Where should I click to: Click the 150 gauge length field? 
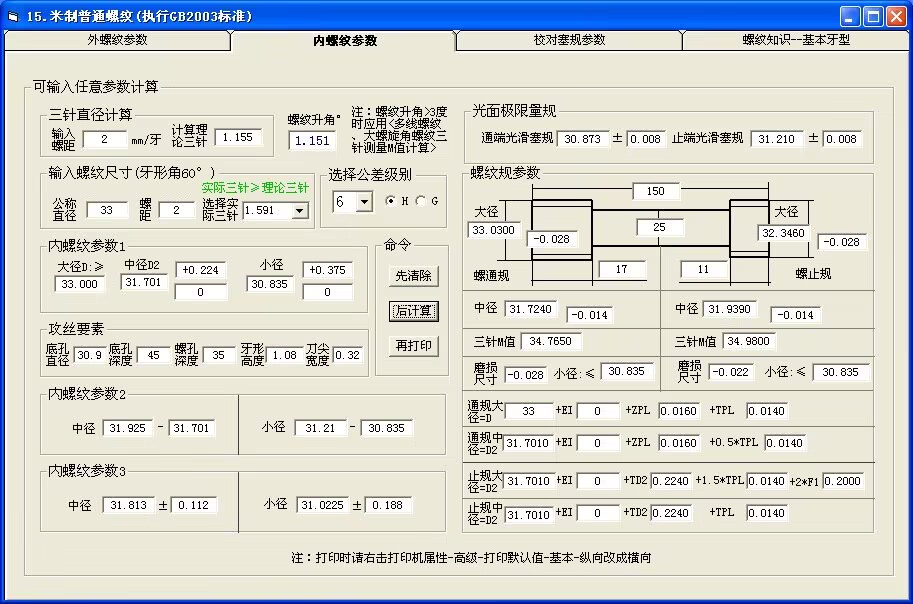pyautogui.click(x=656, y=191)
